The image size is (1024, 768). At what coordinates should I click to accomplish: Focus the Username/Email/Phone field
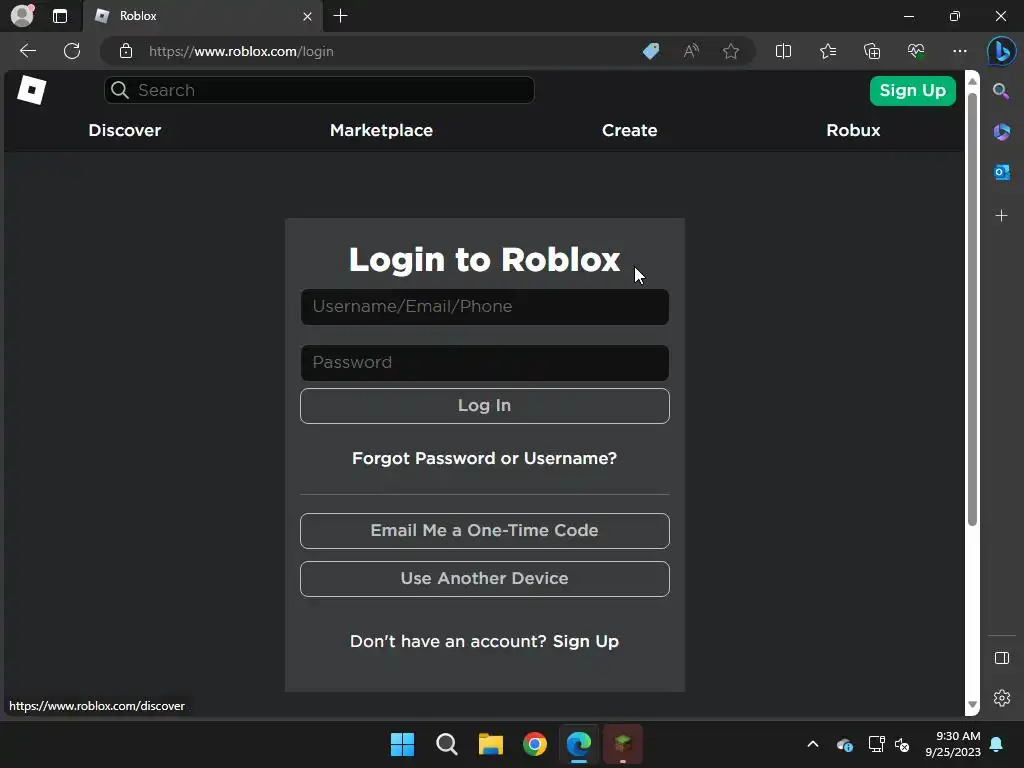click(x=485, y=307)
